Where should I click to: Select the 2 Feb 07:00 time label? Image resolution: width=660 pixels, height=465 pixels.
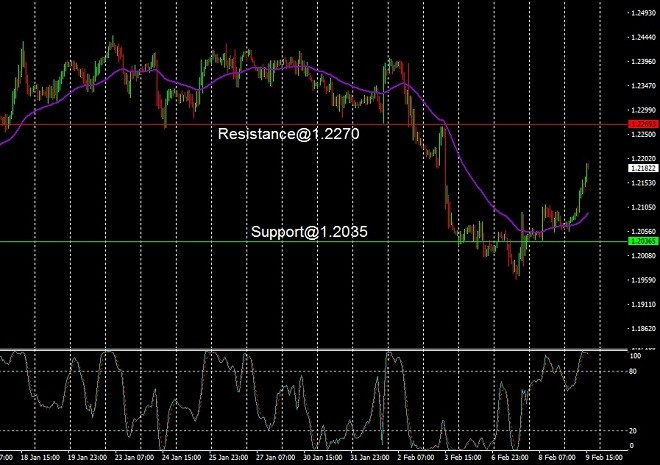pyautogui.click(x=415, y=458)
